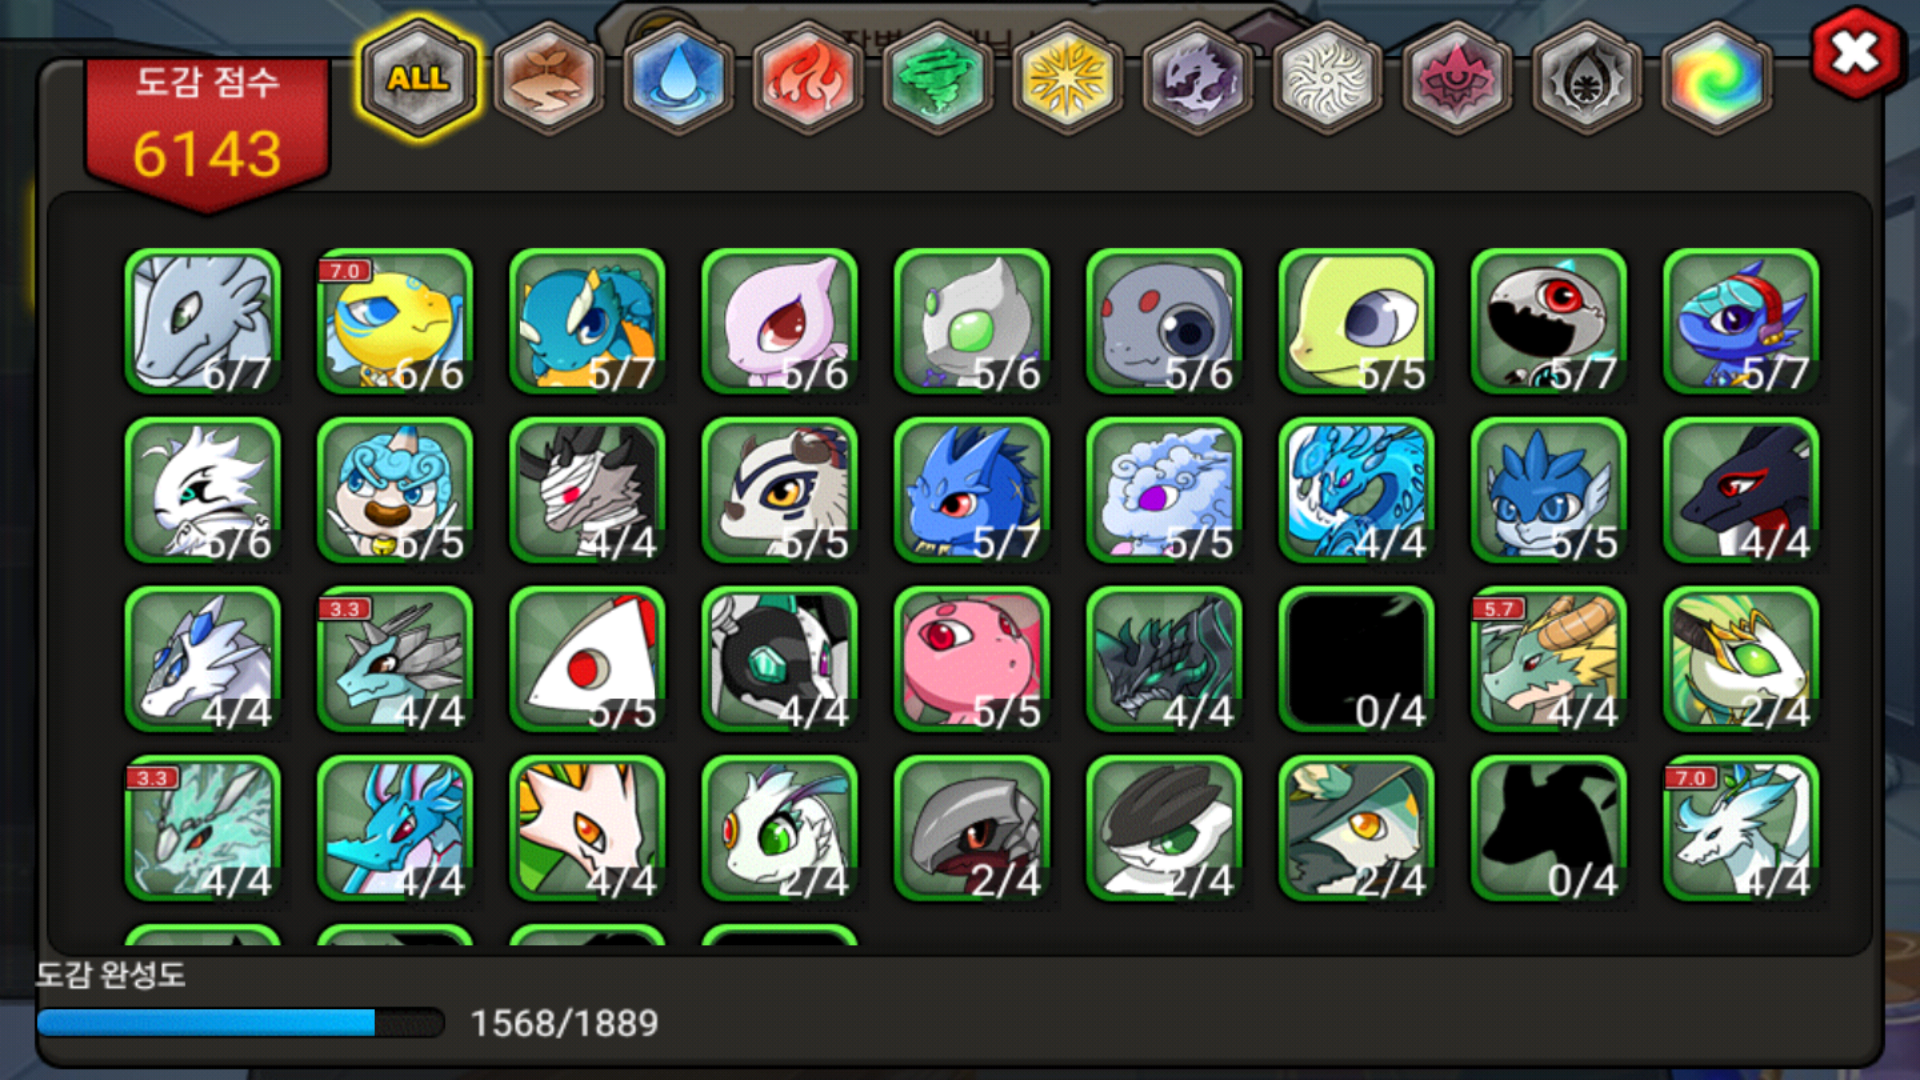Screen dimensions: 1920x1080
Task: Open pink dragon with 5/5 count
Action: pyautogui.click(x=972, y=660)
